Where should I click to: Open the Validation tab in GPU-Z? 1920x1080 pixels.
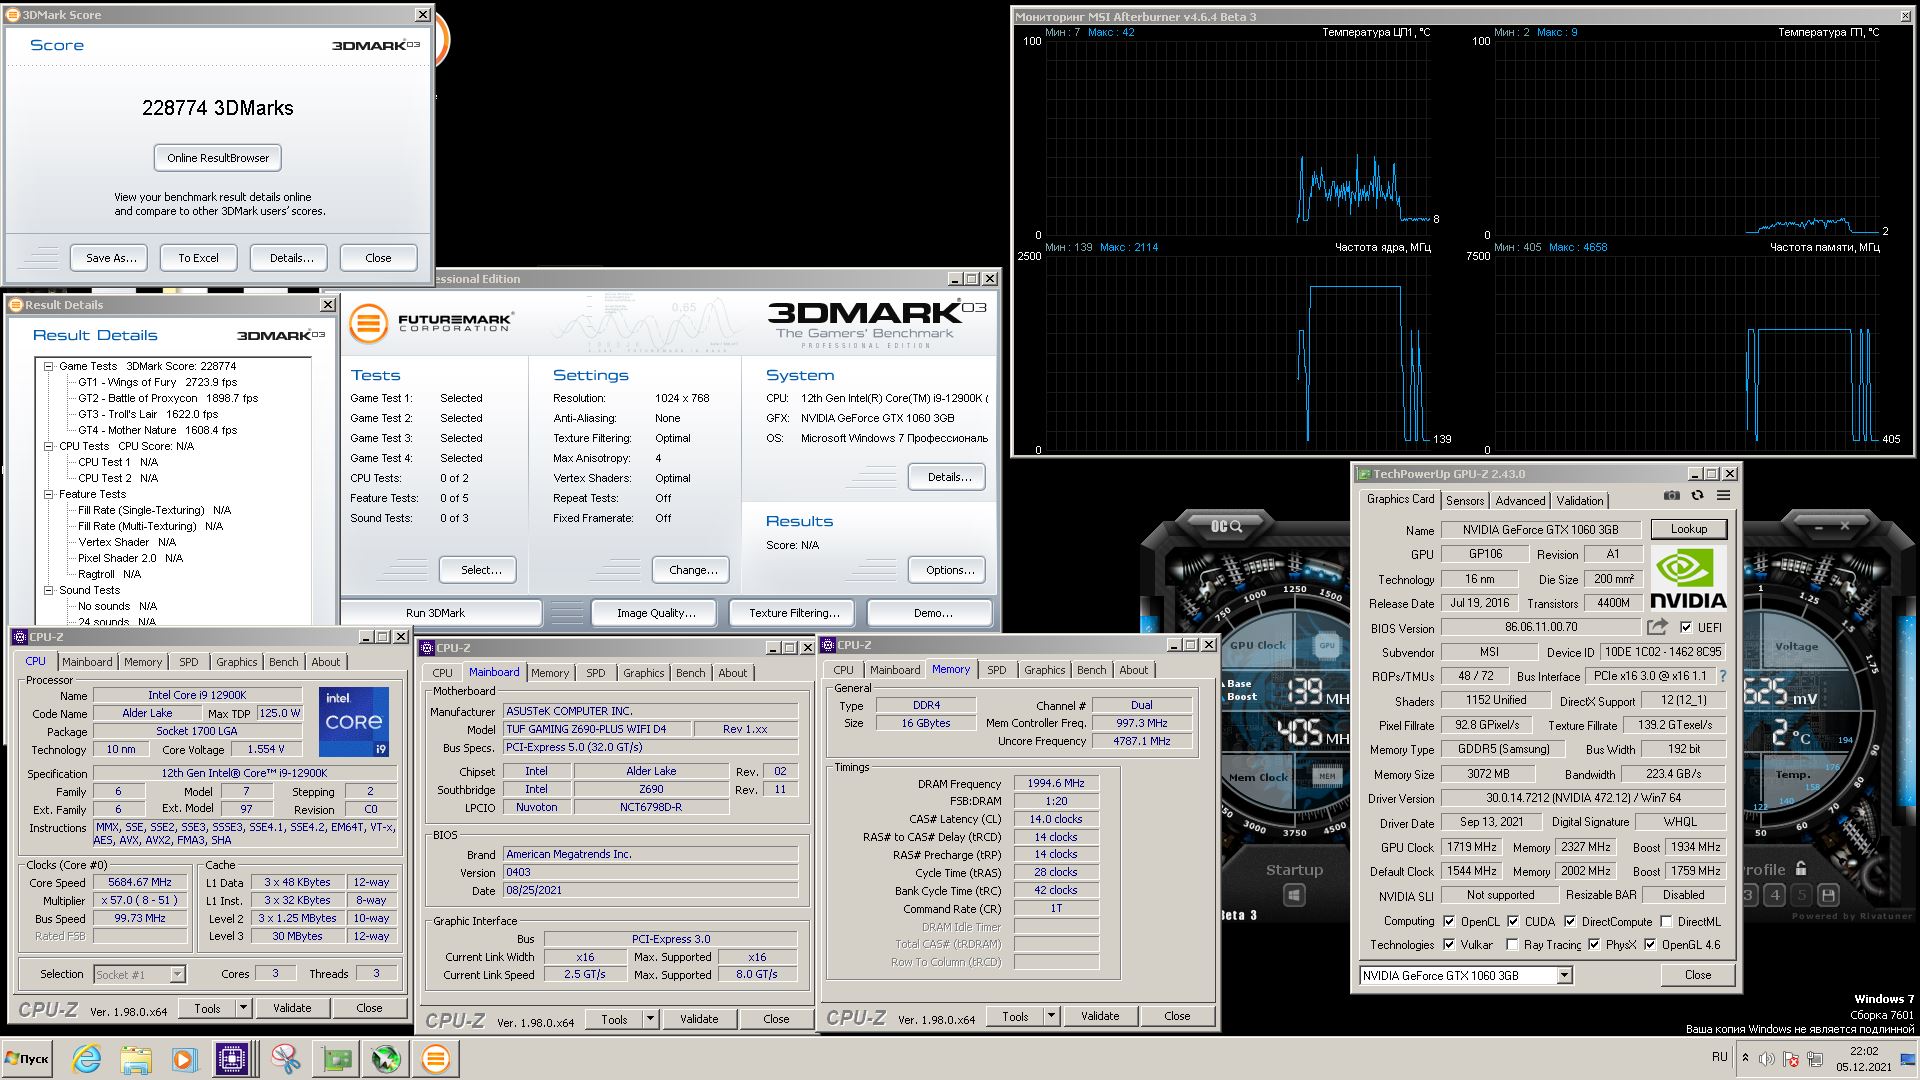[x=1580, y=500]
